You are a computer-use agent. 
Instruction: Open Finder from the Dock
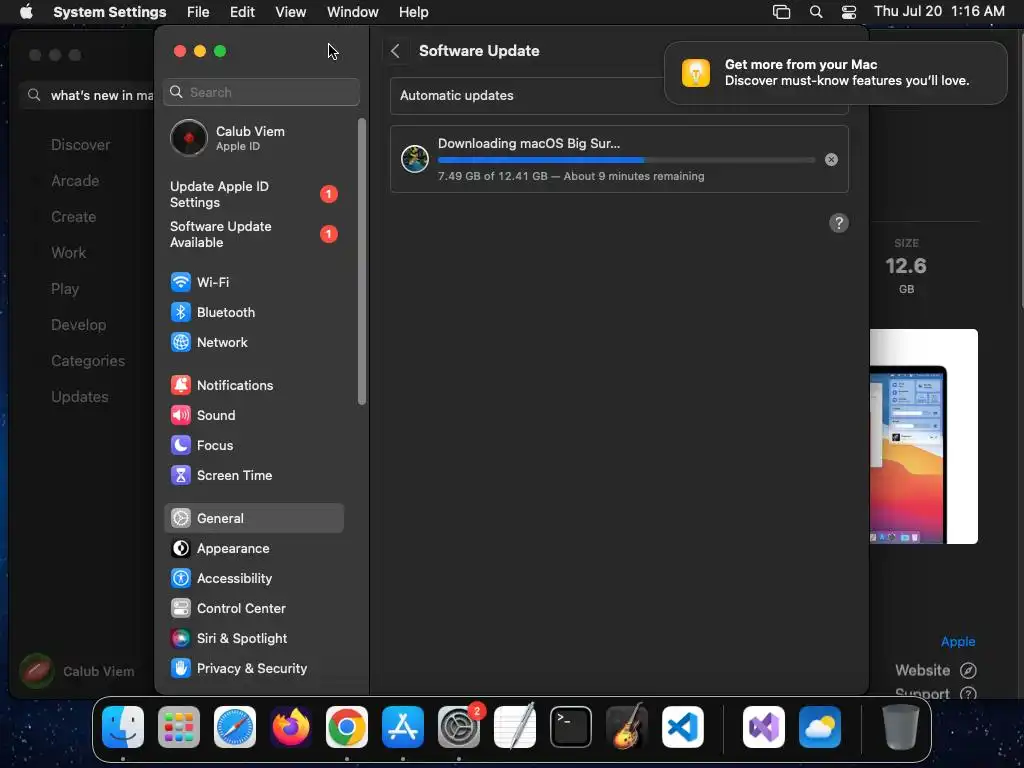[123, 727]
